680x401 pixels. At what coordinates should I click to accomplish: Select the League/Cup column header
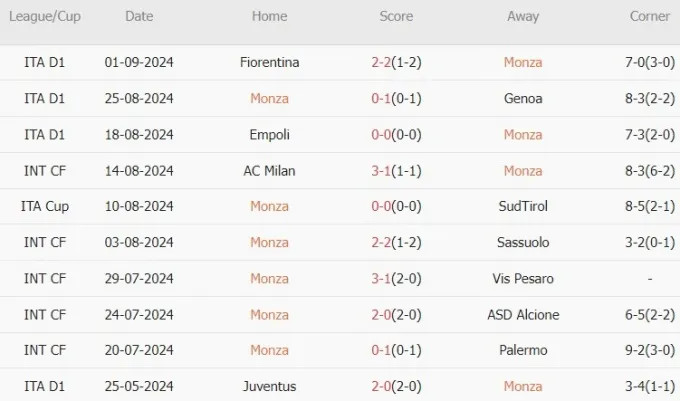click(45, 16)
